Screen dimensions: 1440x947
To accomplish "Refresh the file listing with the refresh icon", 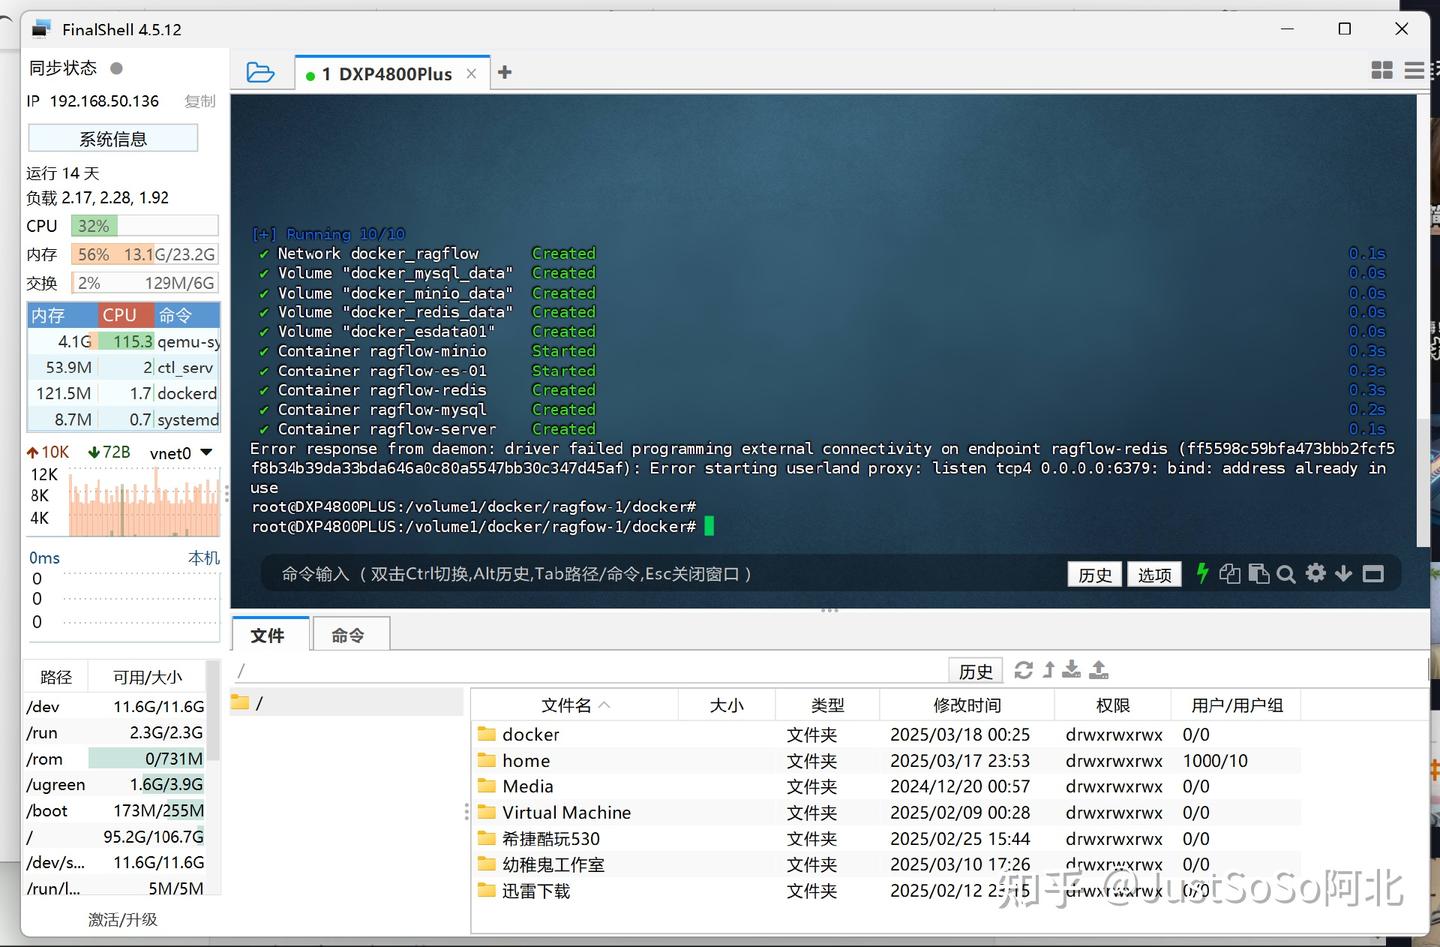I will click(1023, 670).
